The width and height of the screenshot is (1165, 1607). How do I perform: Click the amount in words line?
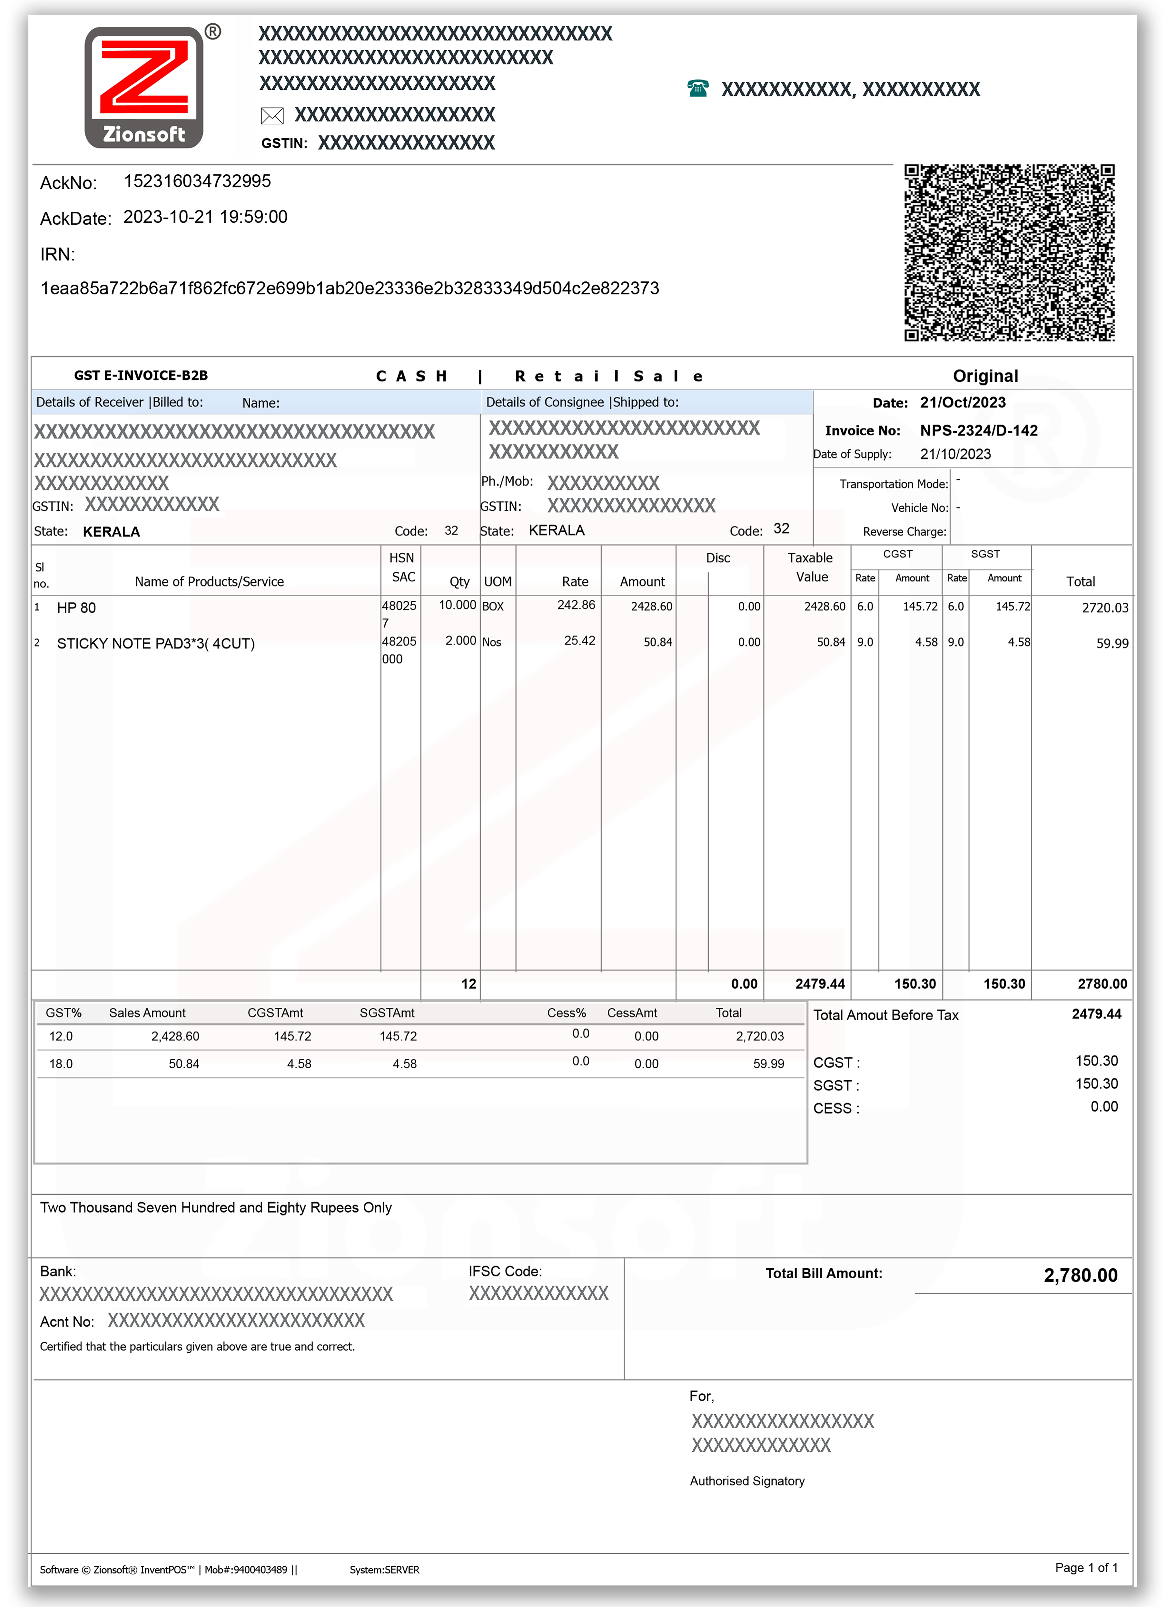point(216,1208)
